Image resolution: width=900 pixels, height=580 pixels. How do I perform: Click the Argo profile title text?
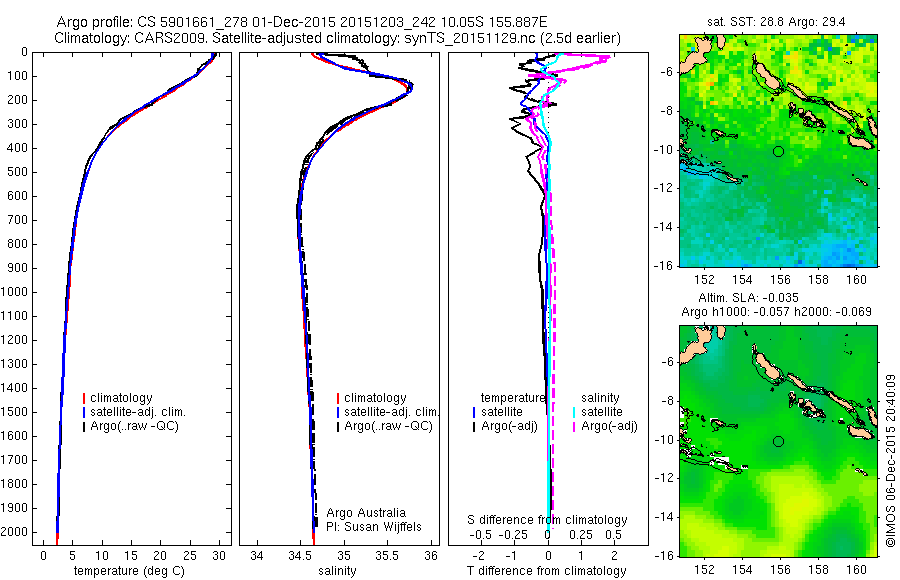[x=302, y=22]
